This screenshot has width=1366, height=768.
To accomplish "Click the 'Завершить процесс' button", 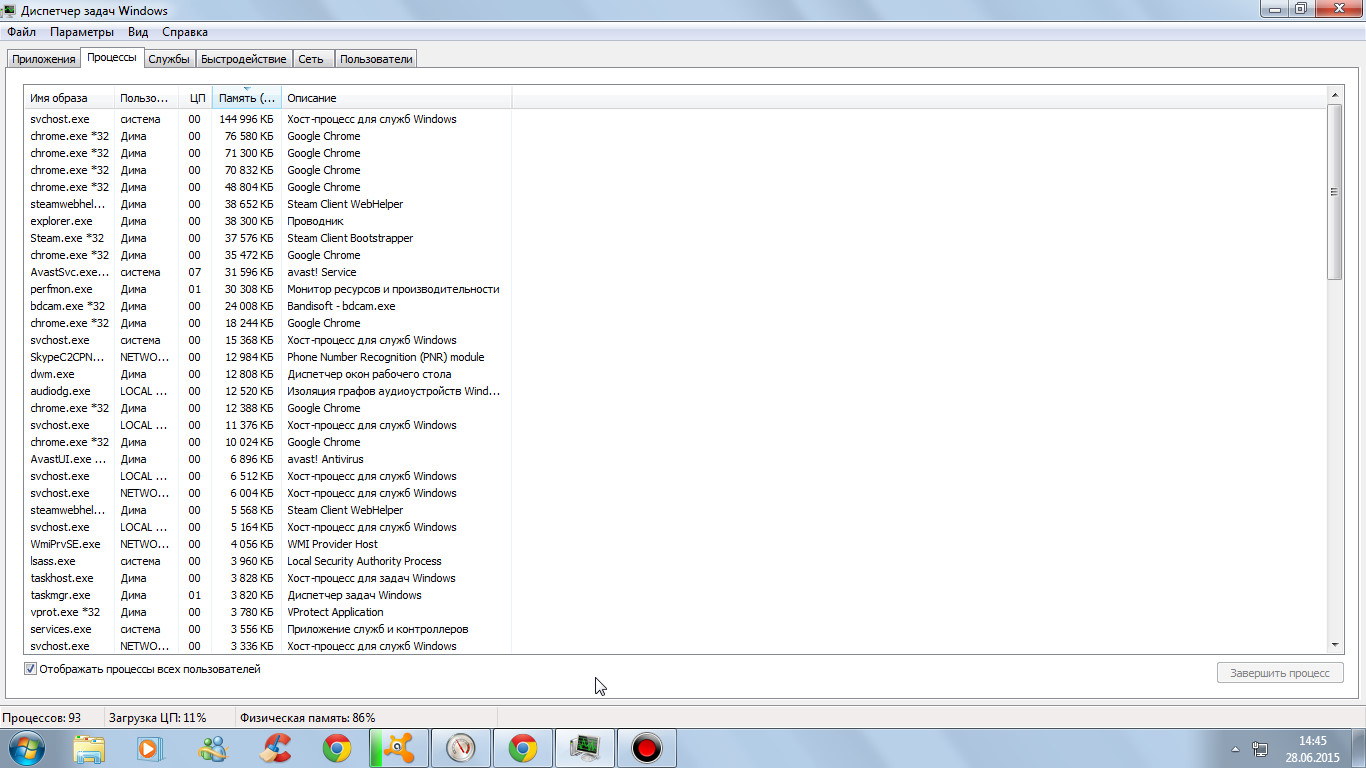I will point(1280,673).
